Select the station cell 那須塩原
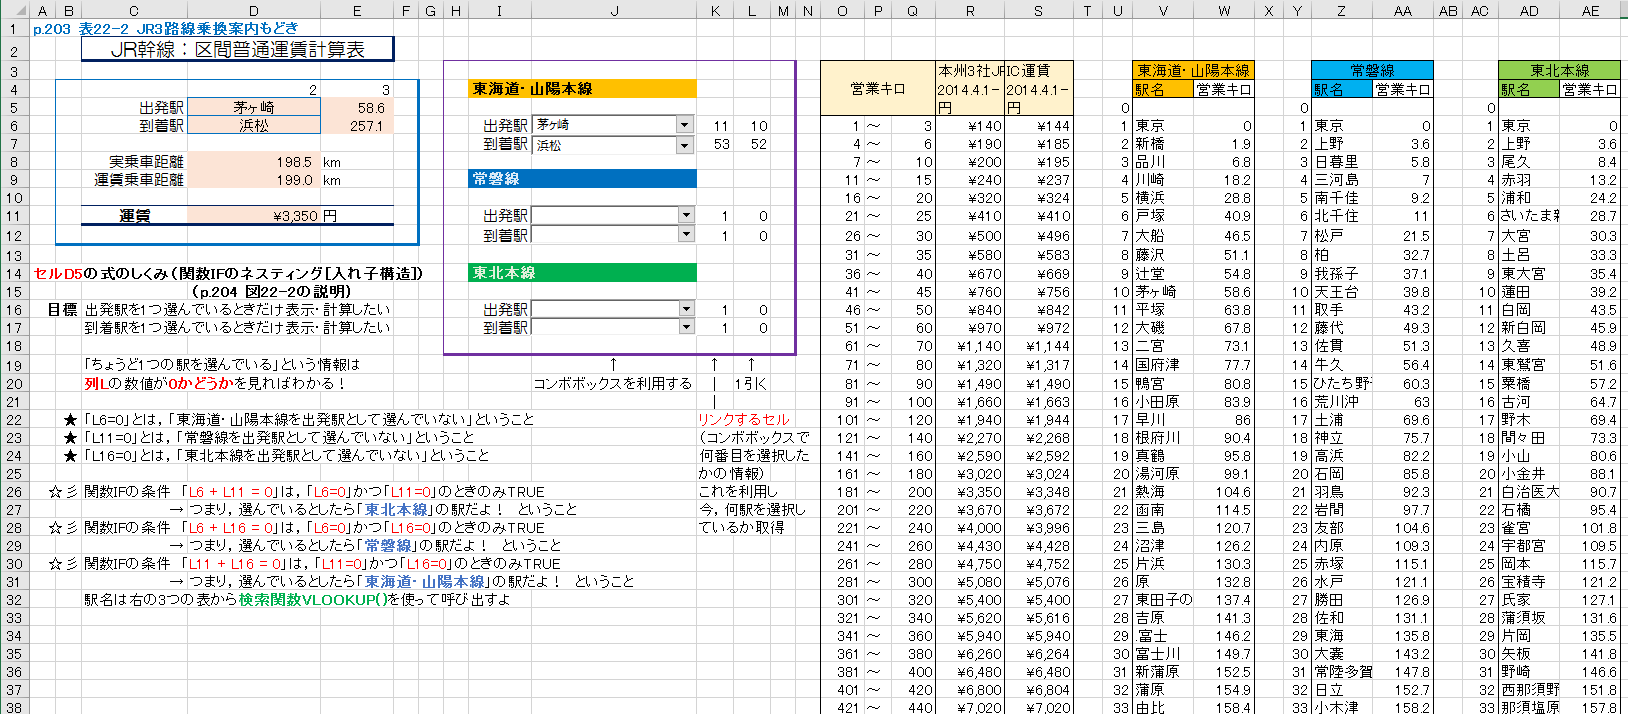The height and width of the screenshot is (714, 1628). [1529, 707]
